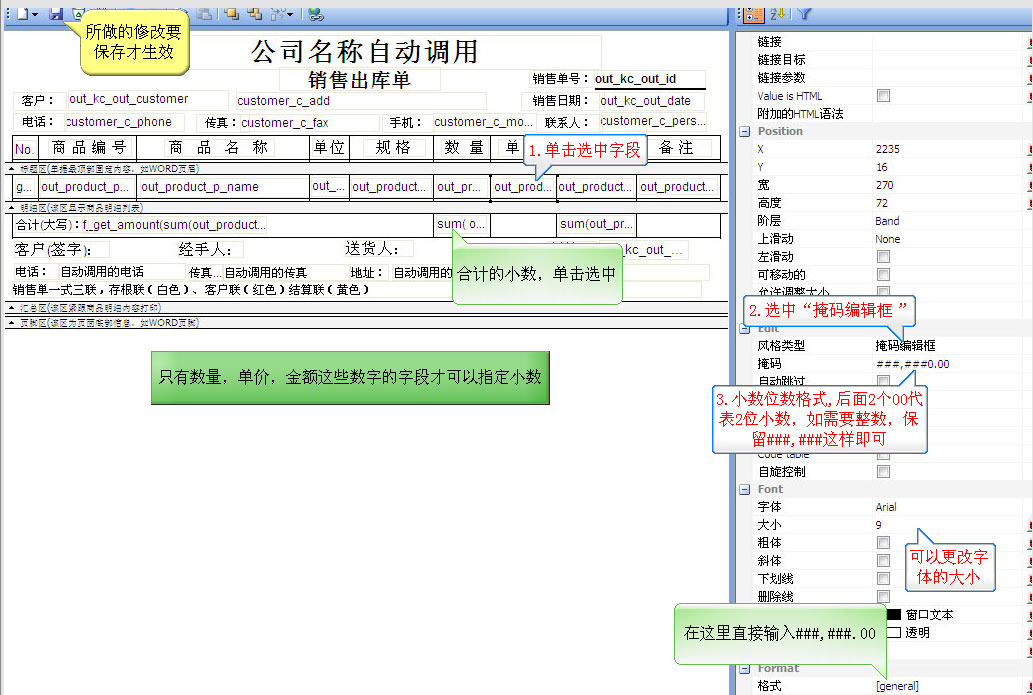Open the New document dropdown arrow

click(35, 14)
